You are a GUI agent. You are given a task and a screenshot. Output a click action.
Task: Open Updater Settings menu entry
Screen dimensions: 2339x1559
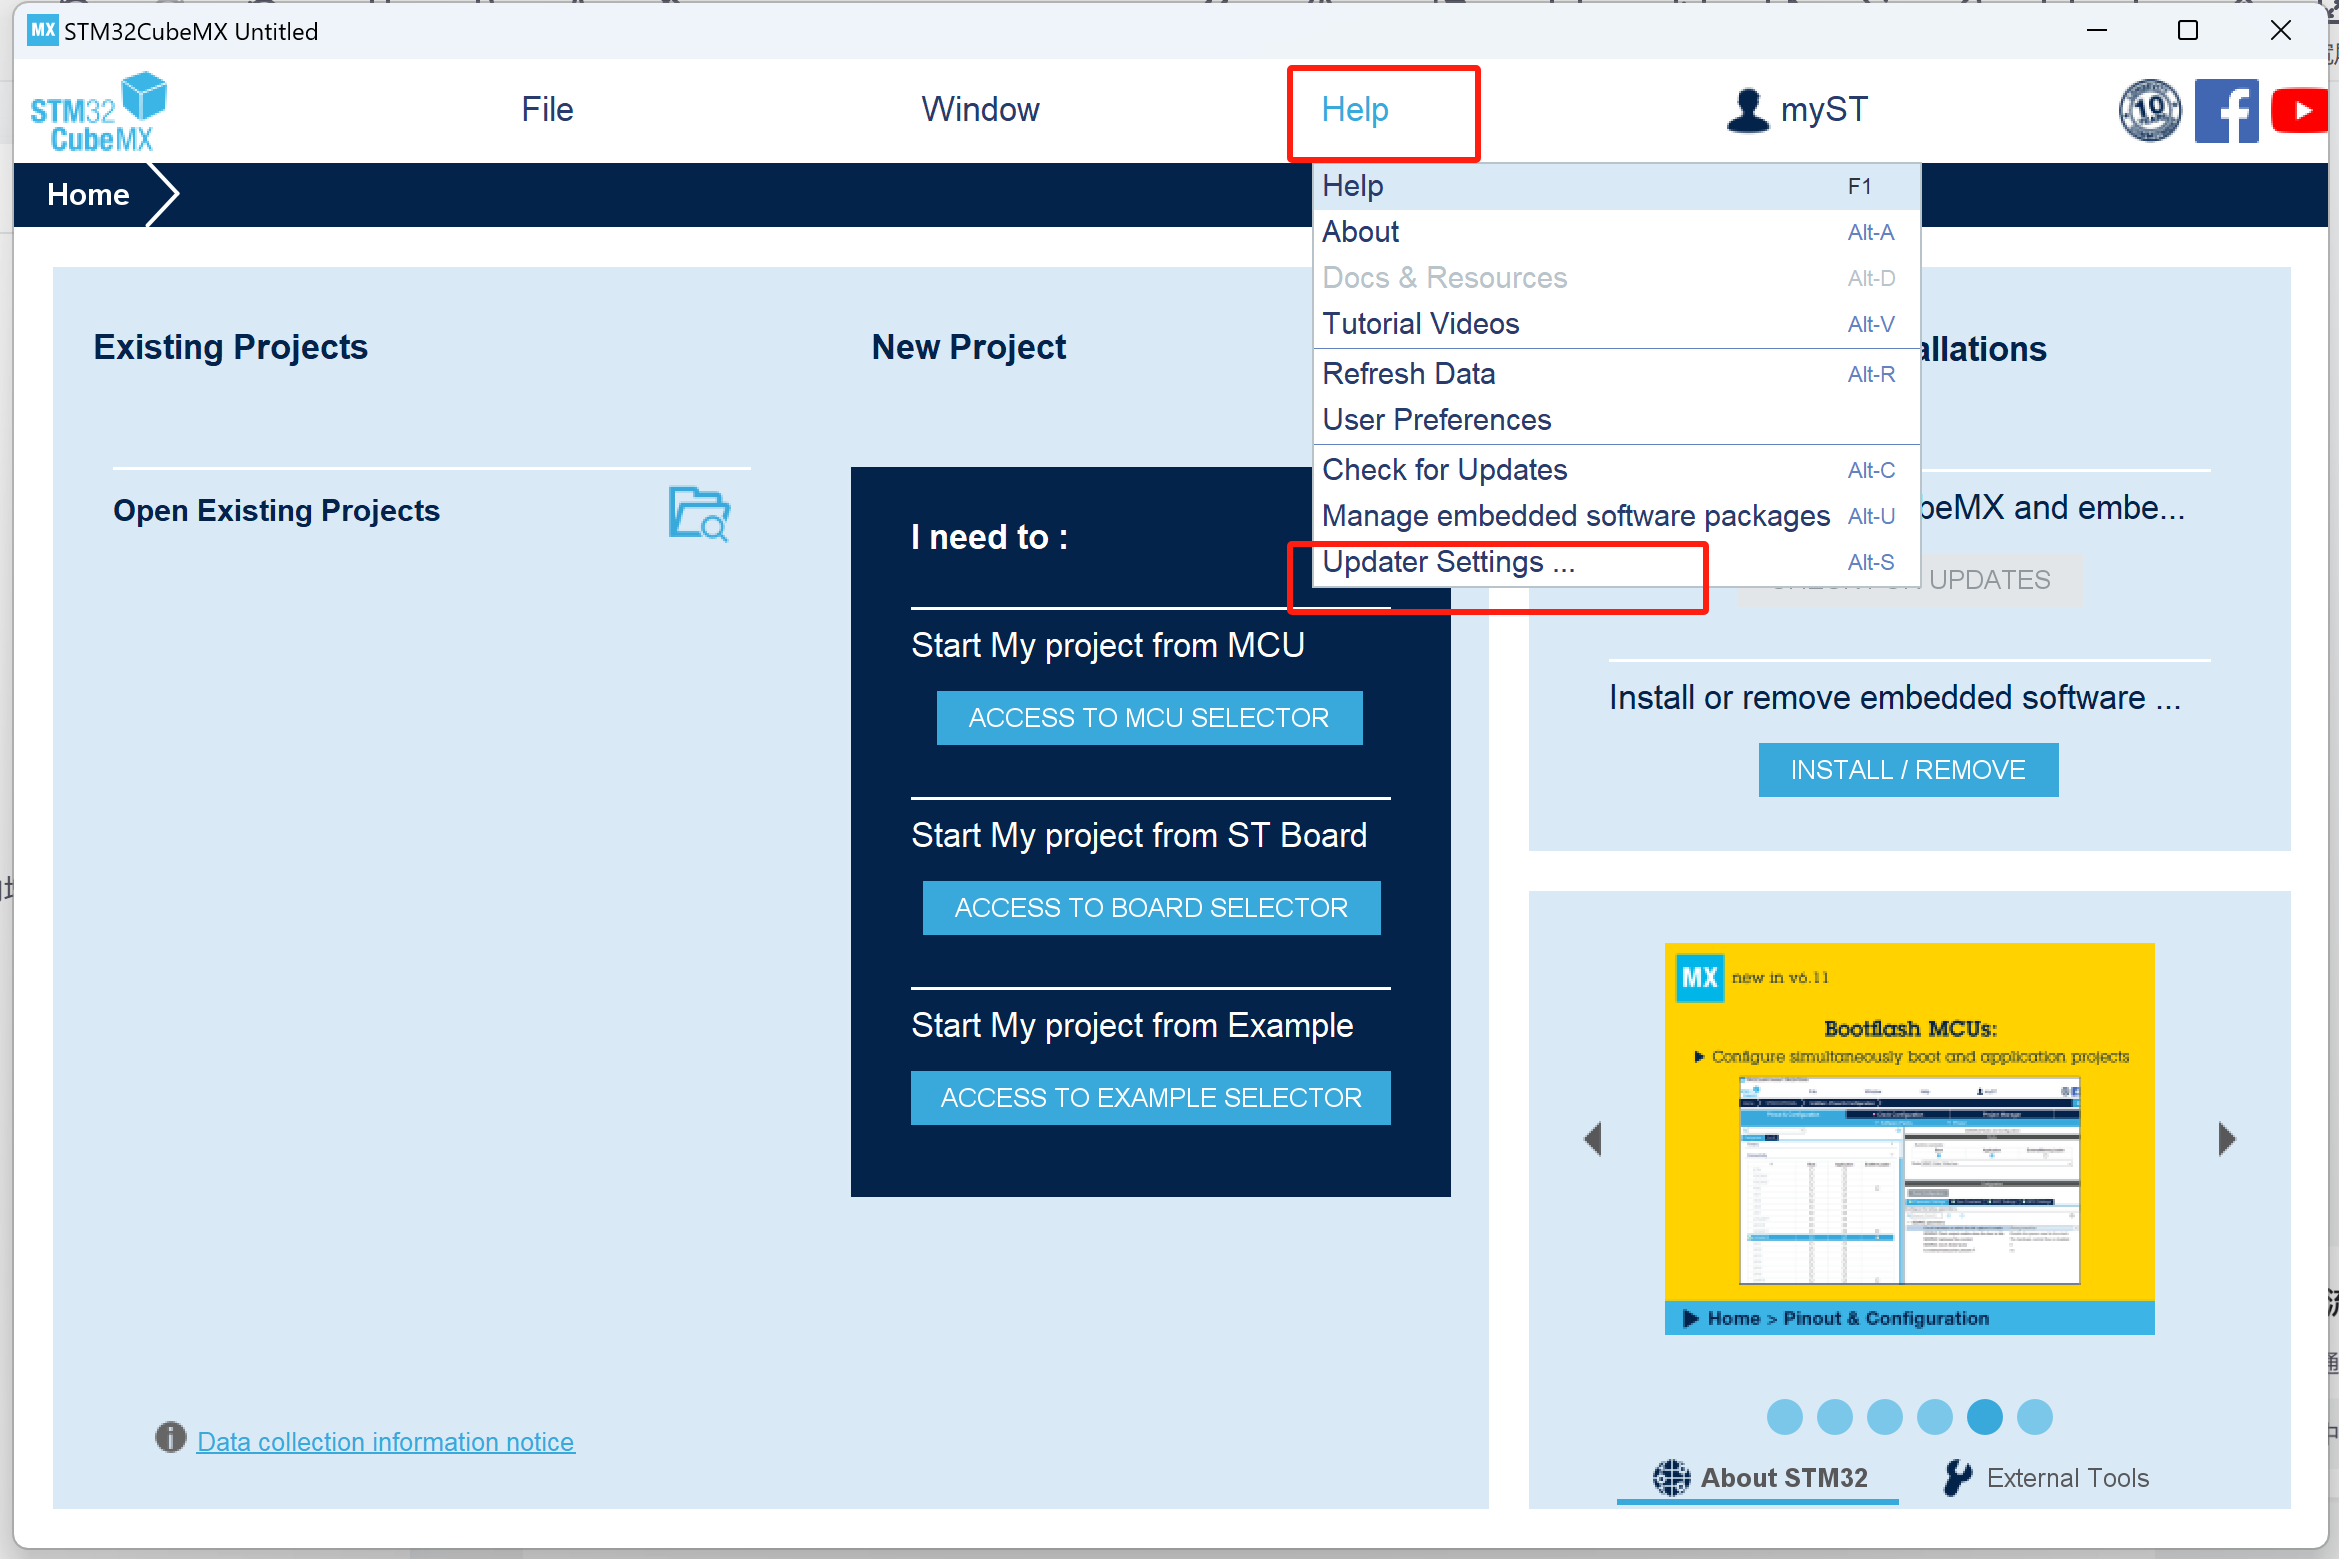point(1616,562)
